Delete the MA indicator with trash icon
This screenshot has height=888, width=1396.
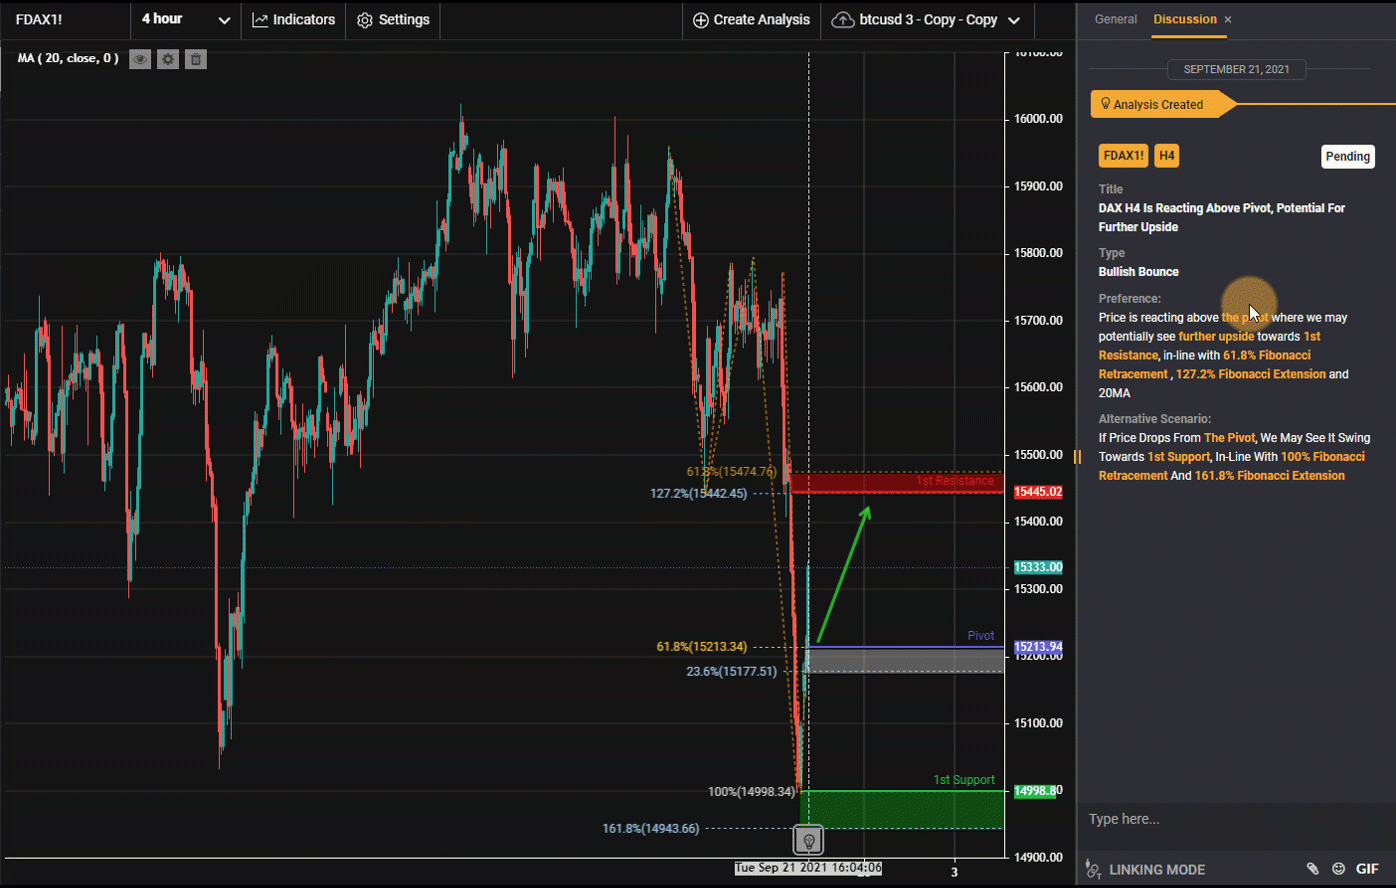(x=196, y=59)
